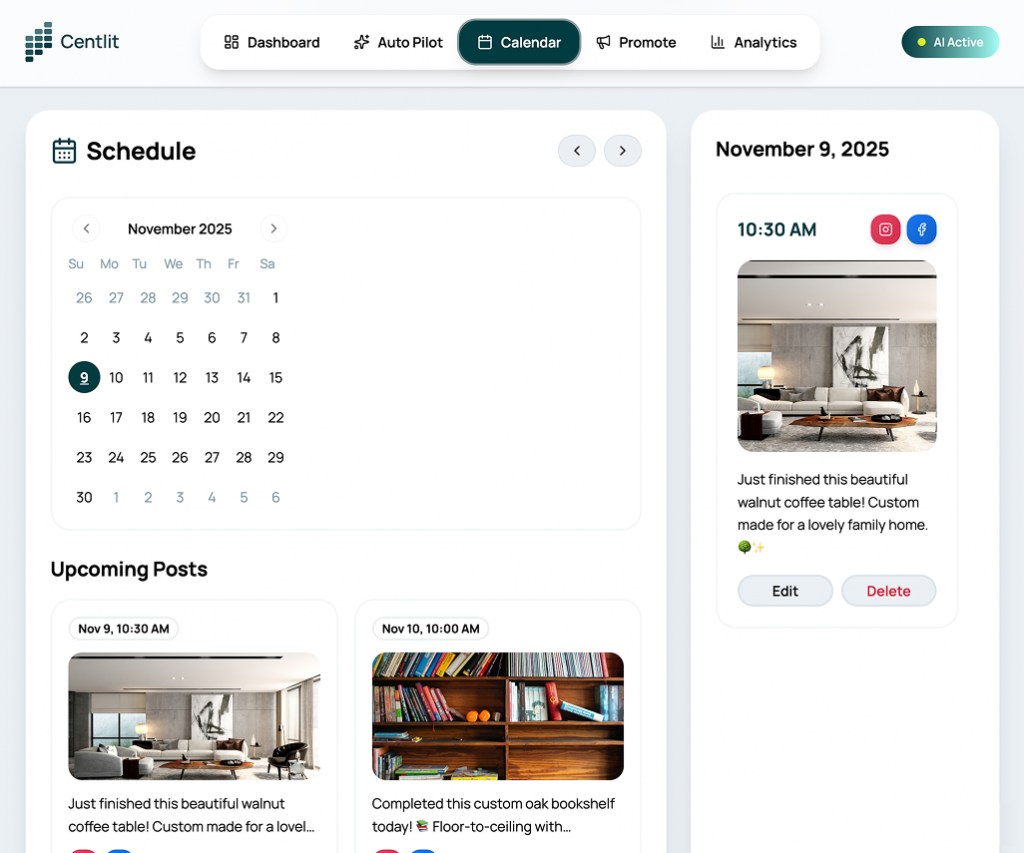Open the Facebook icon on the 10:30 AM post
This screenshot has width=1024, height=853.
point(921,229)
